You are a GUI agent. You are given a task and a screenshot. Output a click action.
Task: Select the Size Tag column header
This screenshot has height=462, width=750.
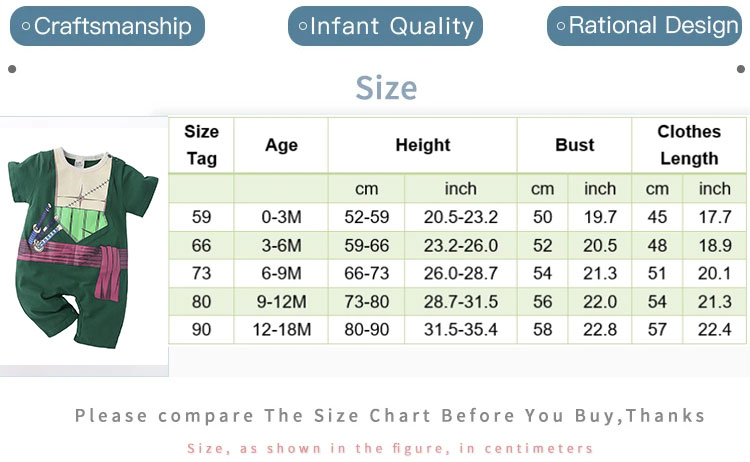click(201, 145)
